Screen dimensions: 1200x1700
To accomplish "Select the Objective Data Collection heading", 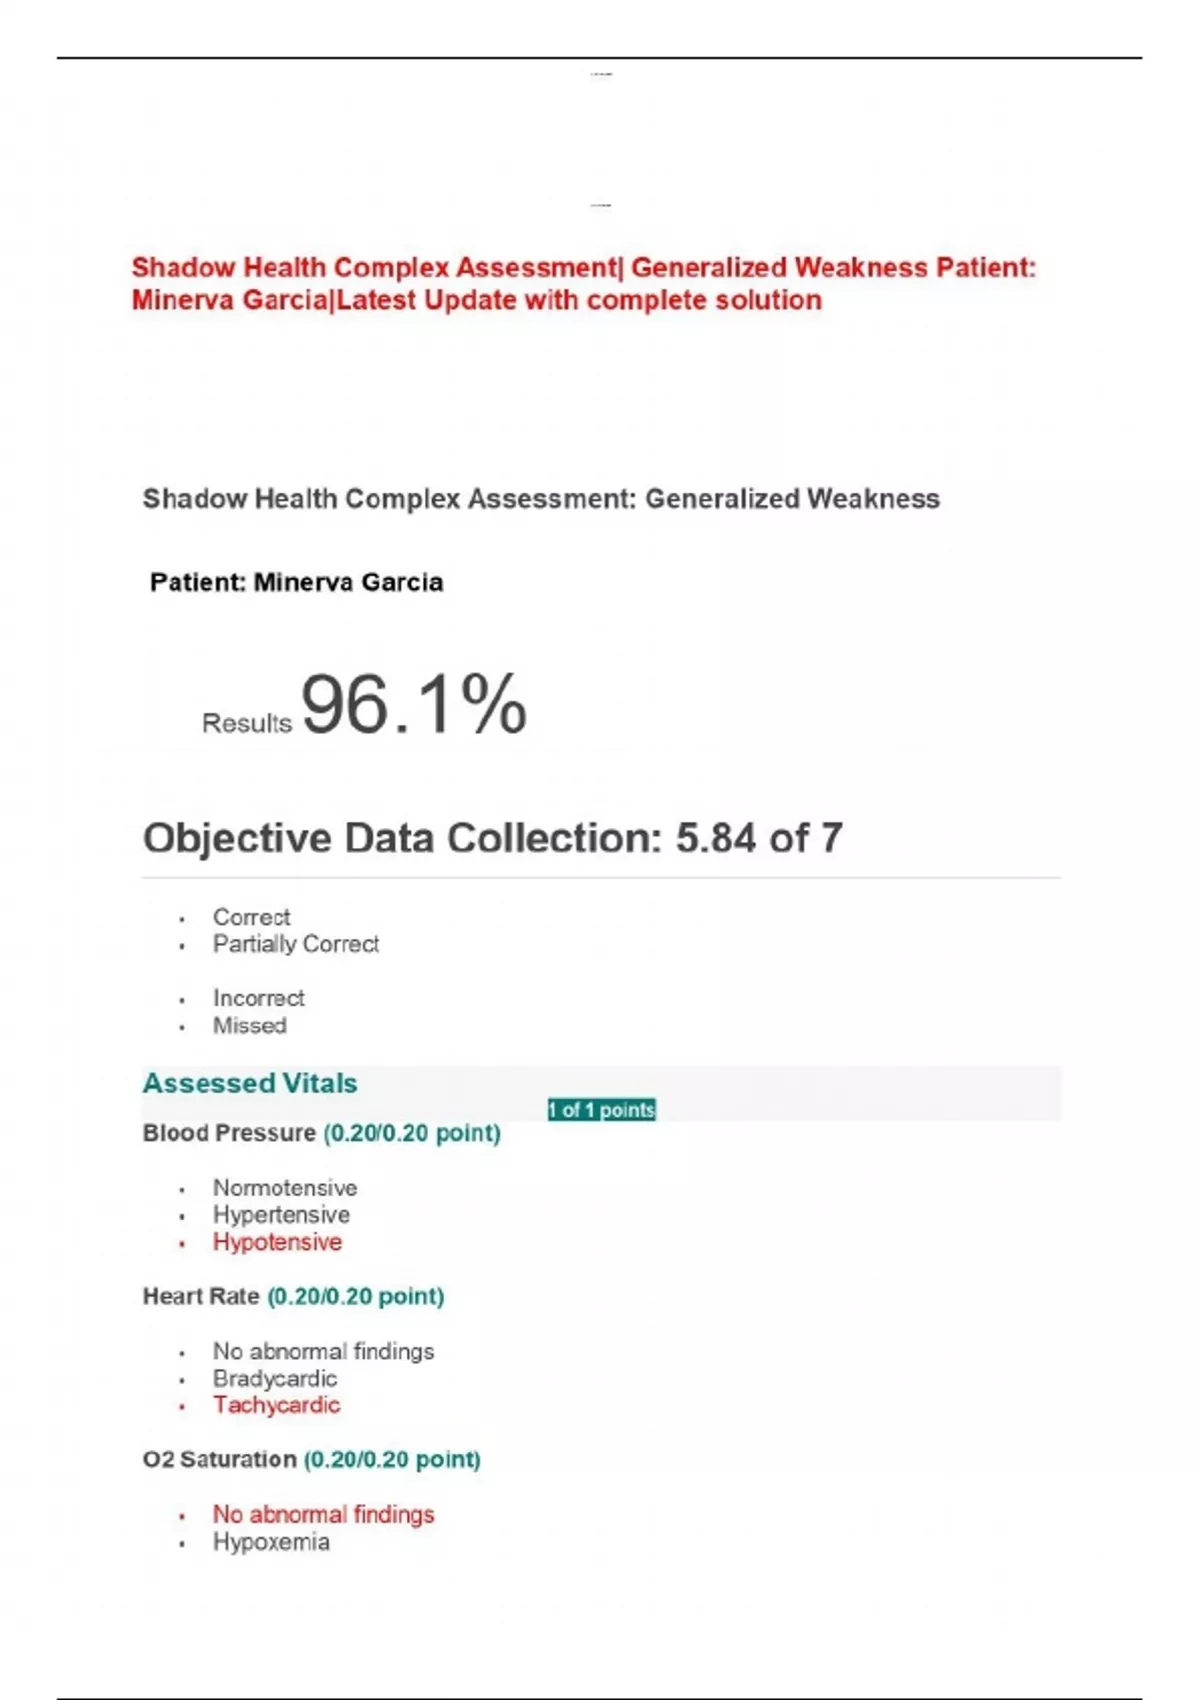I will coord(492,838).
